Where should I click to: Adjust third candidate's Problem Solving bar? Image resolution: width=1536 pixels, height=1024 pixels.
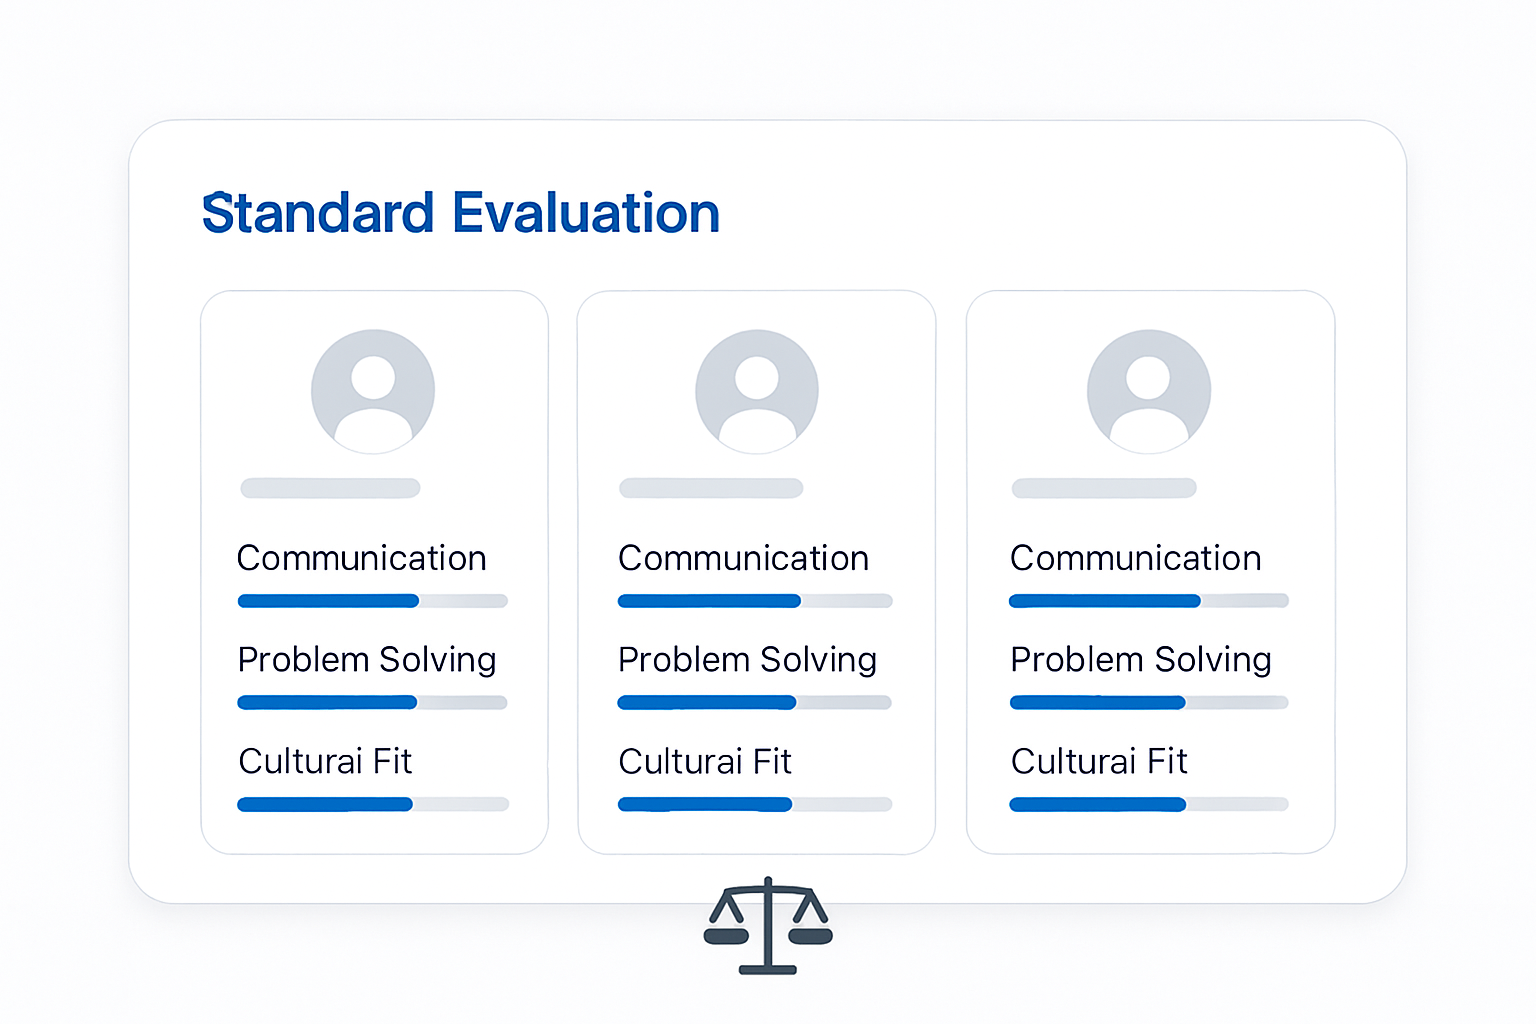(x=1149, y=703)
